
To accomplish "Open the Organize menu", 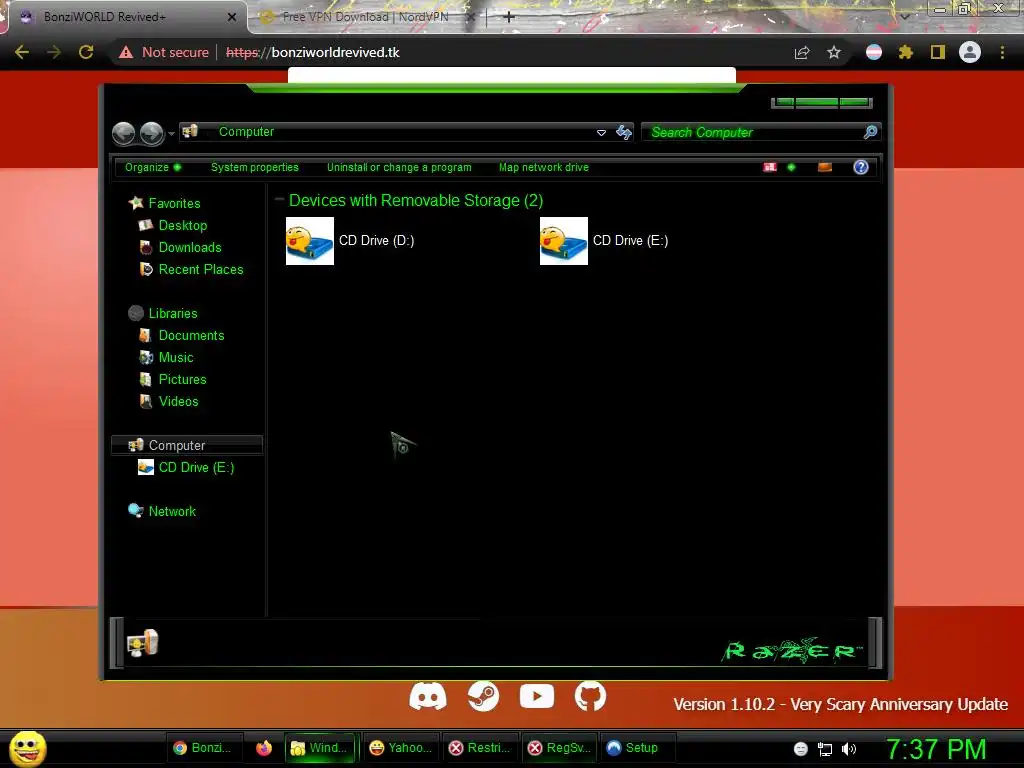I will [x=153, y=167].
